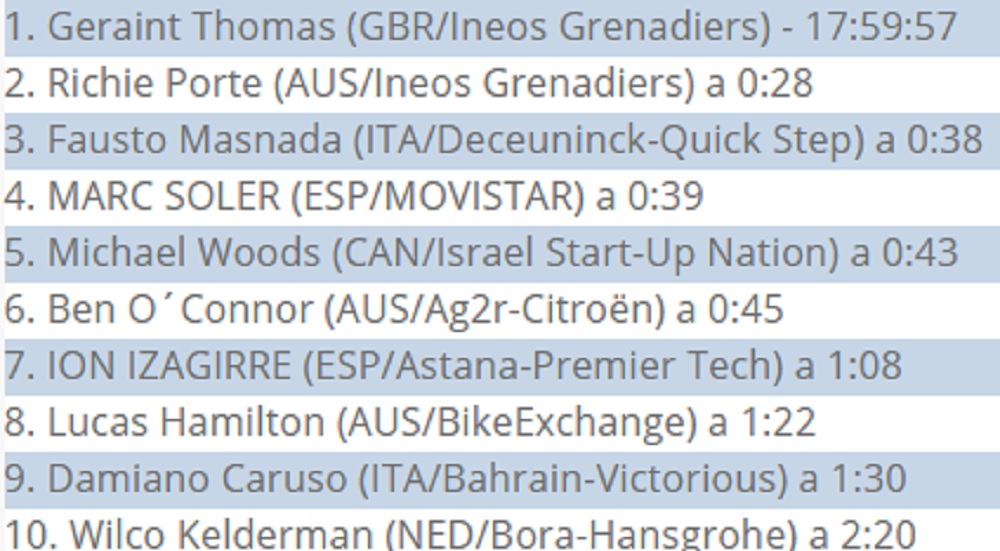Select the Deceuninck-Quick Step team text
Viewport: 1000px width, 551px height.
click(x=649, y=140)
